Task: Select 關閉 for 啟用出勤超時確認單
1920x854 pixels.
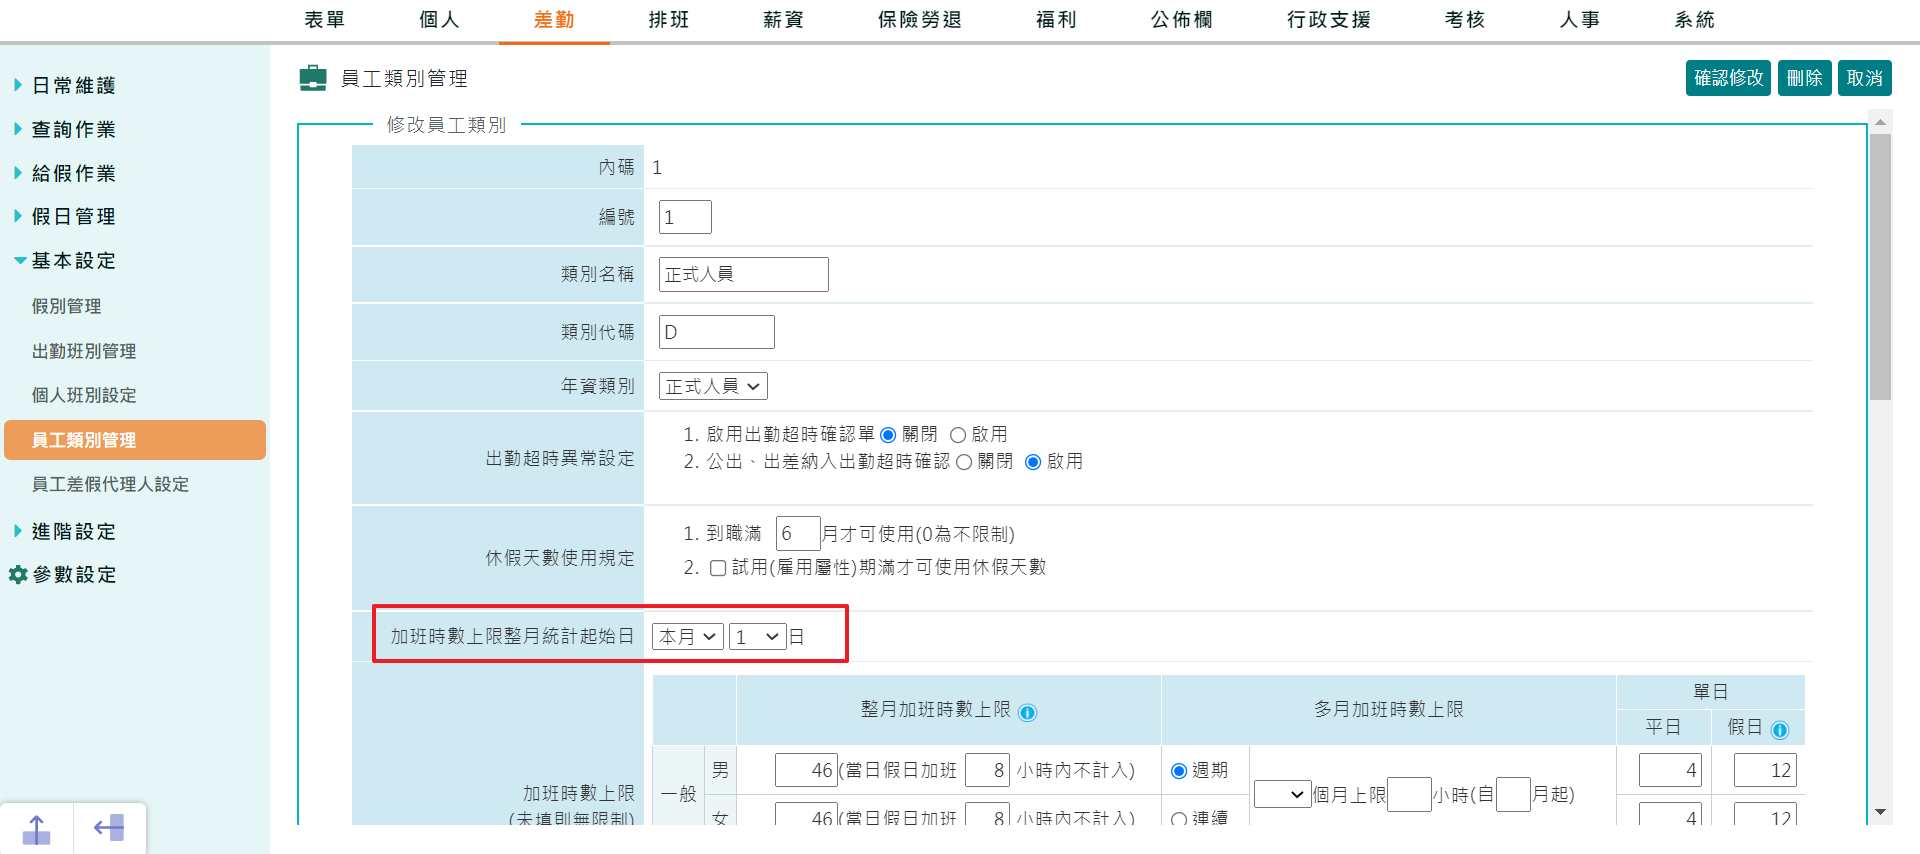Action: pyautogui.click(x=888, y=435)
